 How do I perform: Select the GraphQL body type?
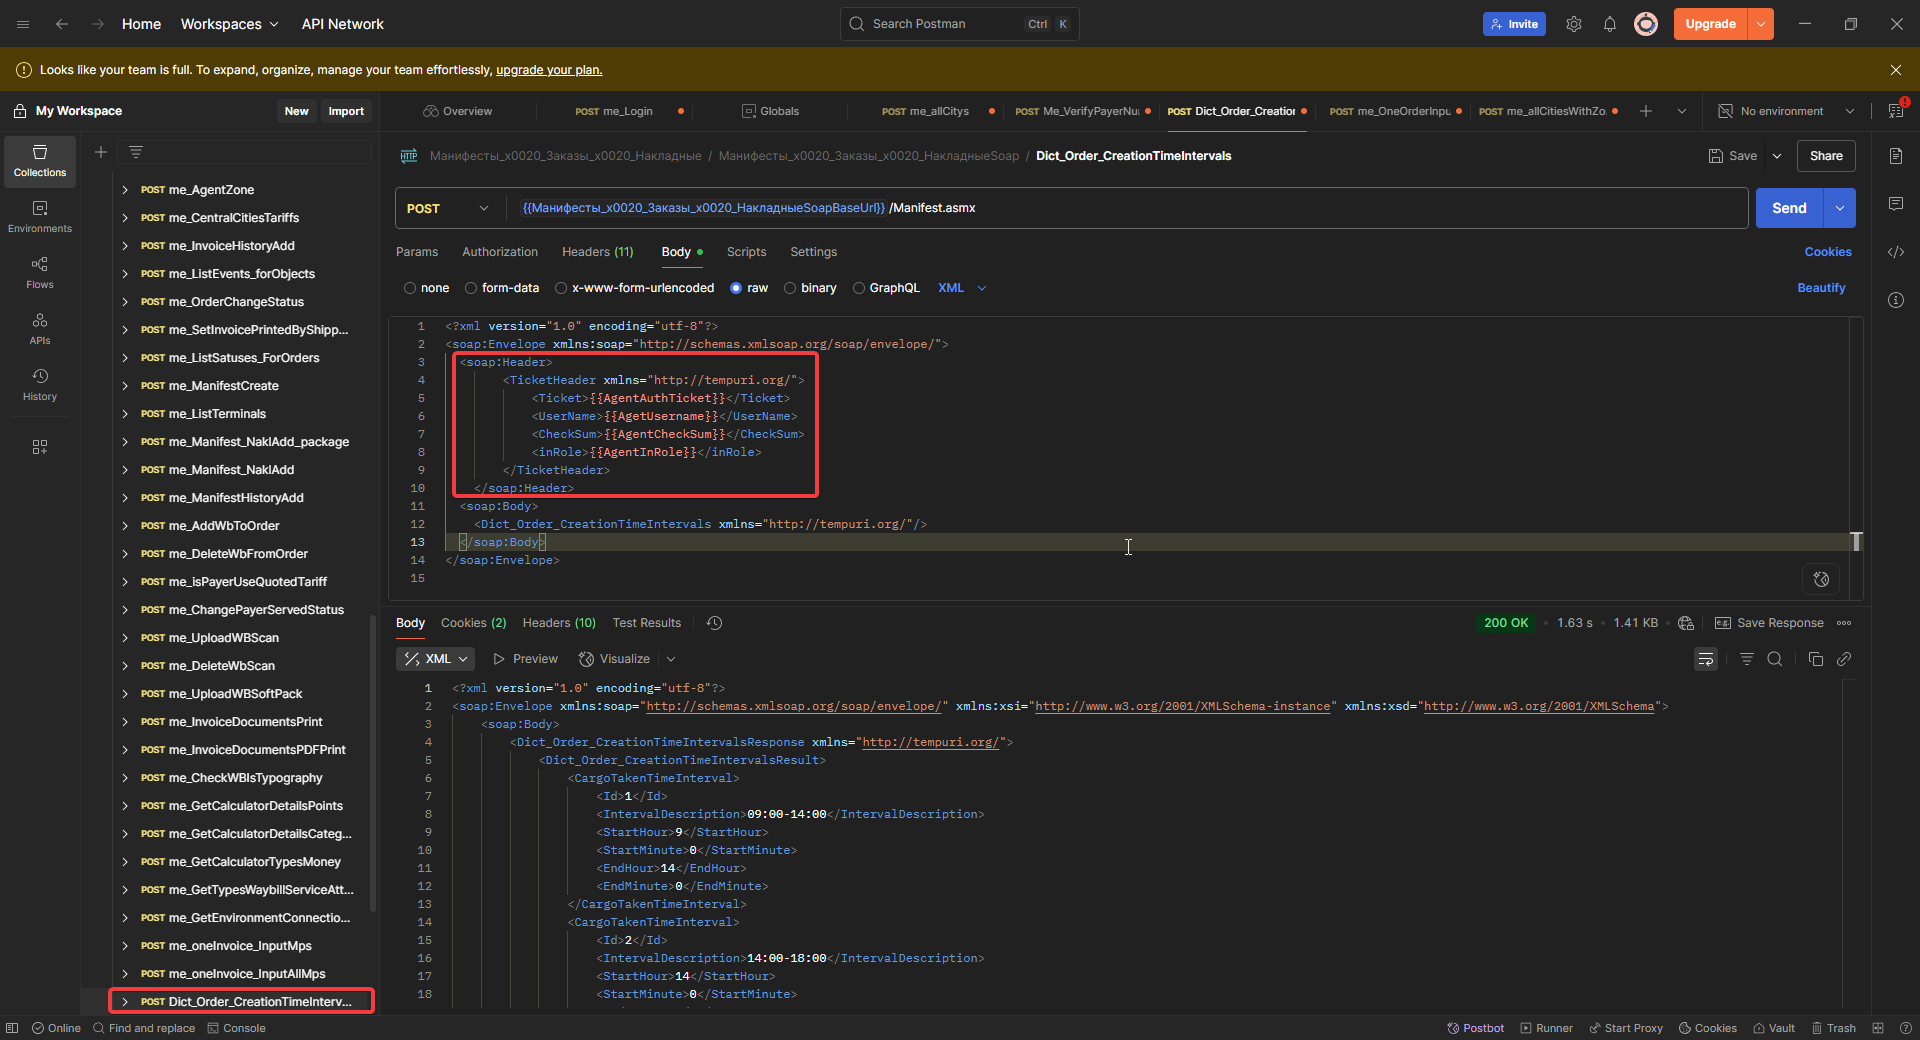click(x=859, y=288)
